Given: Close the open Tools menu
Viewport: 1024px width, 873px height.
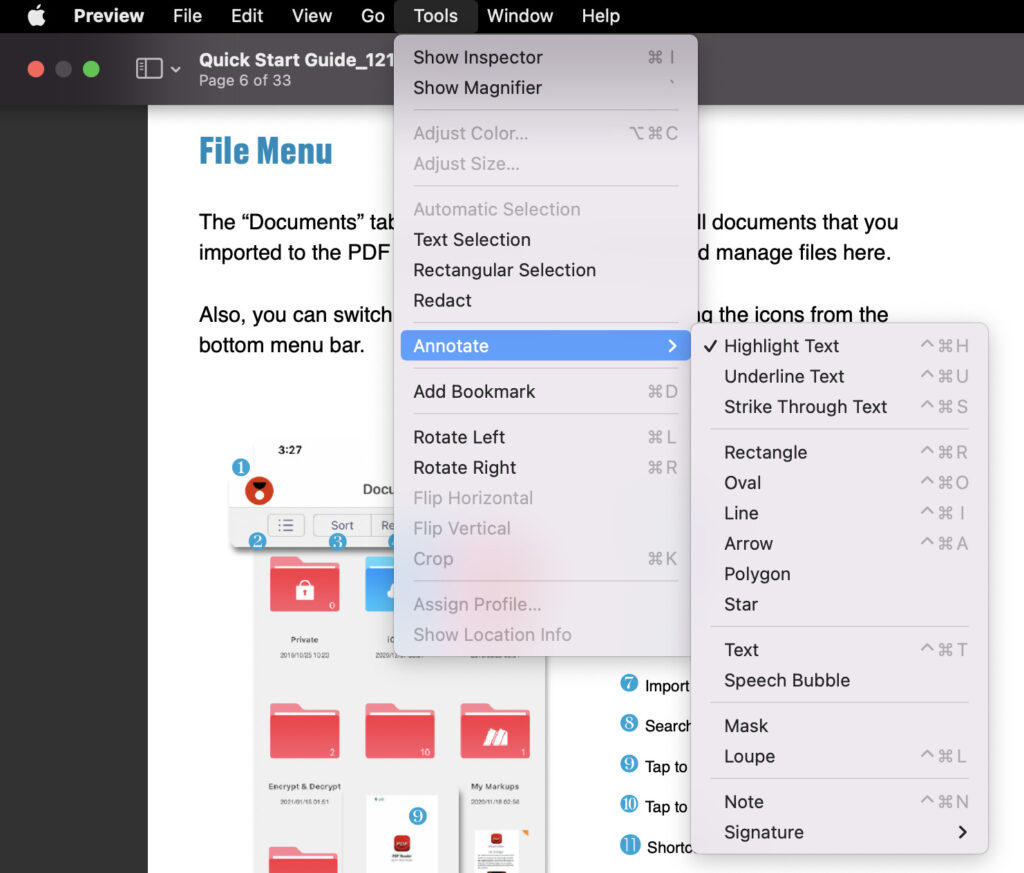Looking at the screenshot, I should pyautogui.click(x=436, y=16).
